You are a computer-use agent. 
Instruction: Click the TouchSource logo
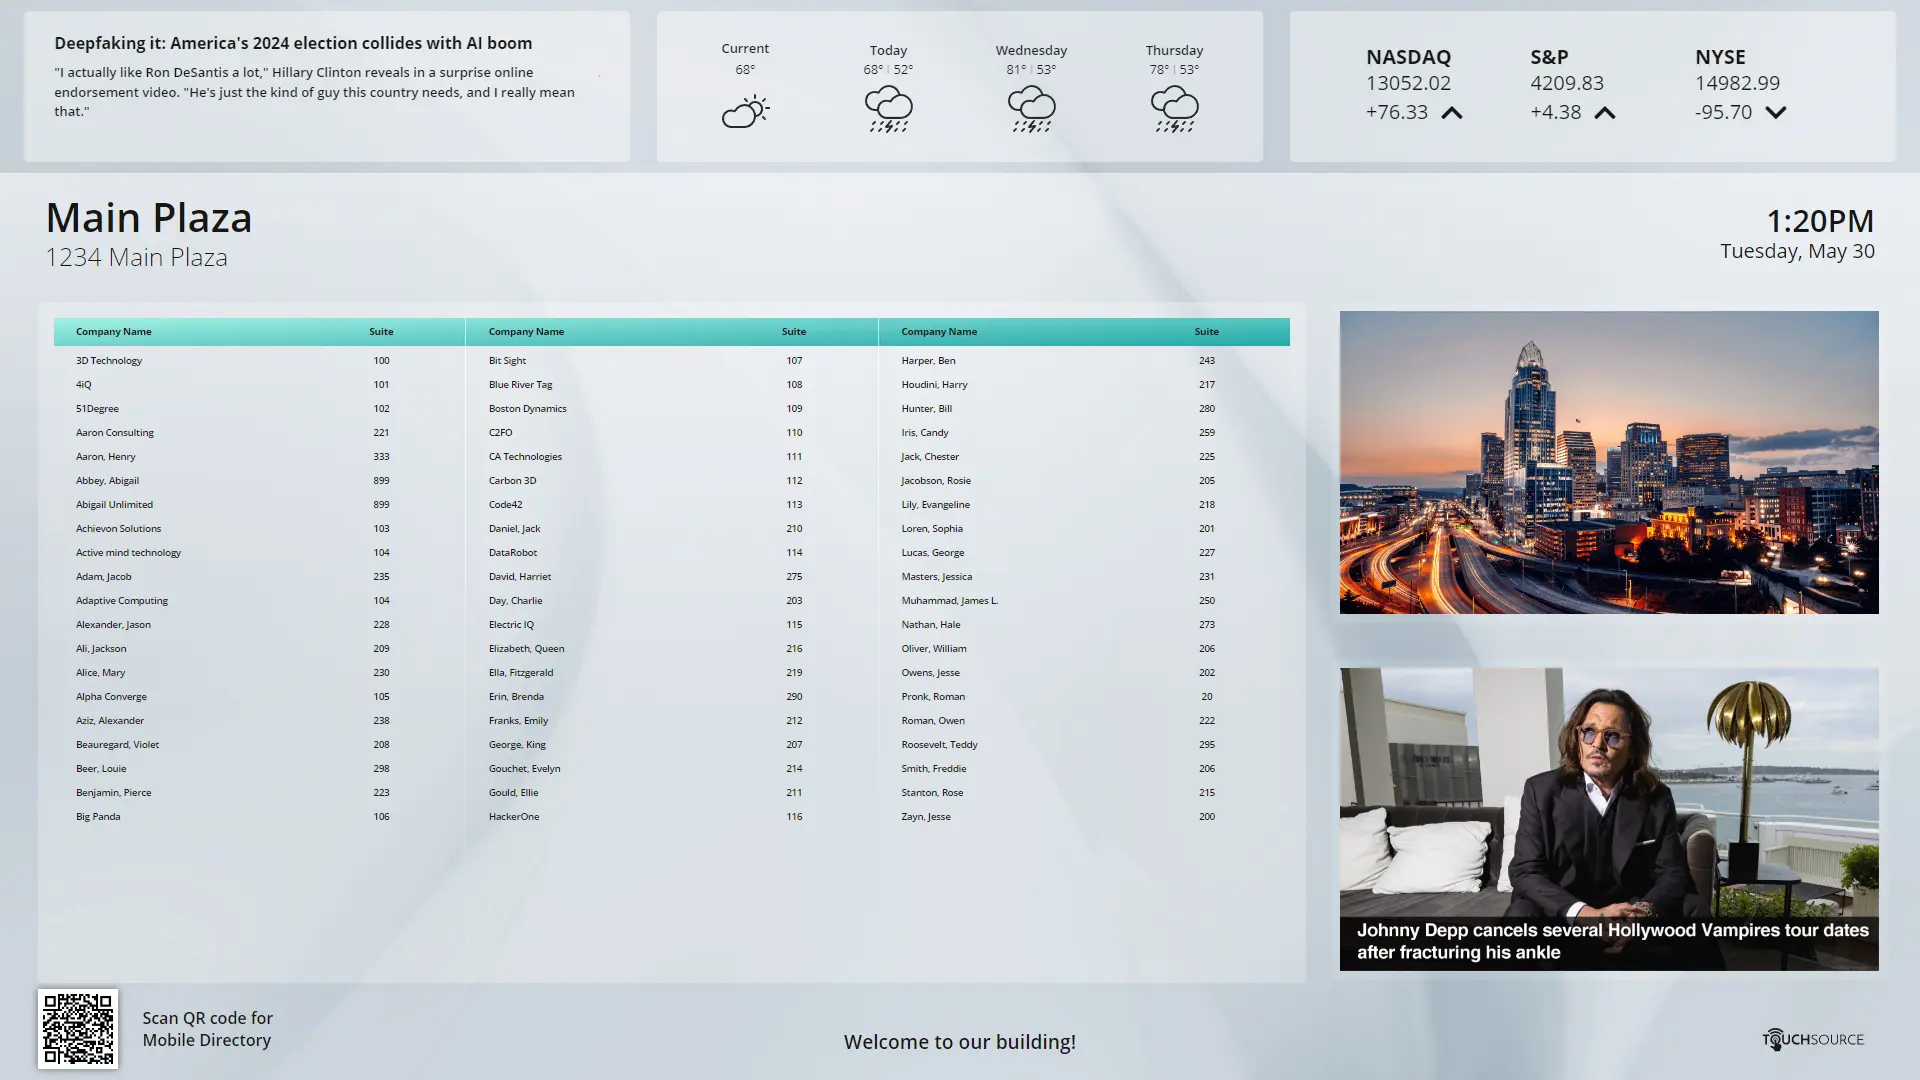pos(1813,1040)
